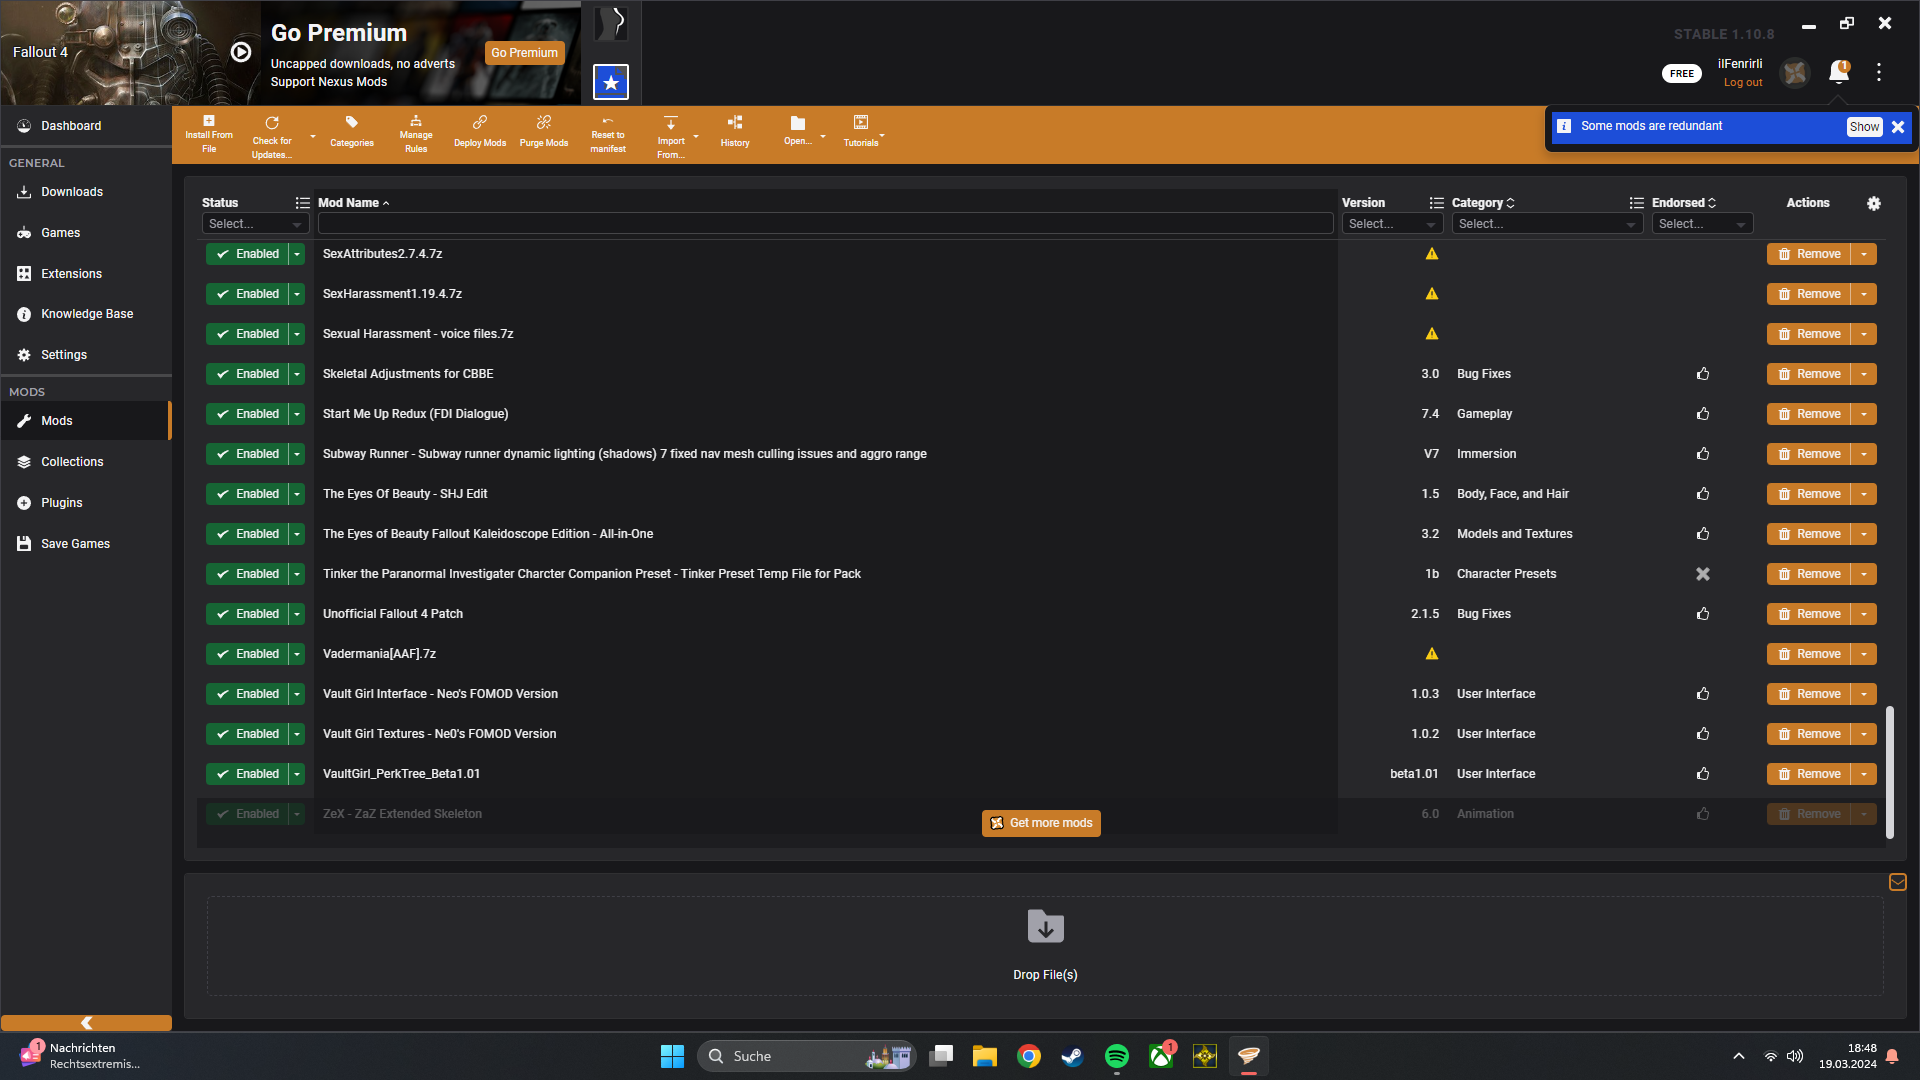Viewport: 1920px width, 1080px height.
Task: Endorse Skeletal Adjustments for CBBE thumbs-up
Action: coord(1703,374)
